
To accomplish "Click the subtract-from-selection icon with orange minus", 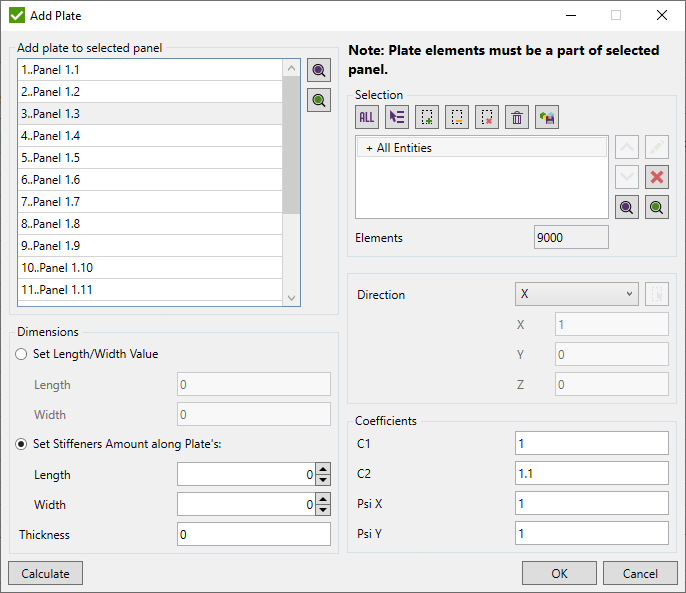I will coord(457,117).
